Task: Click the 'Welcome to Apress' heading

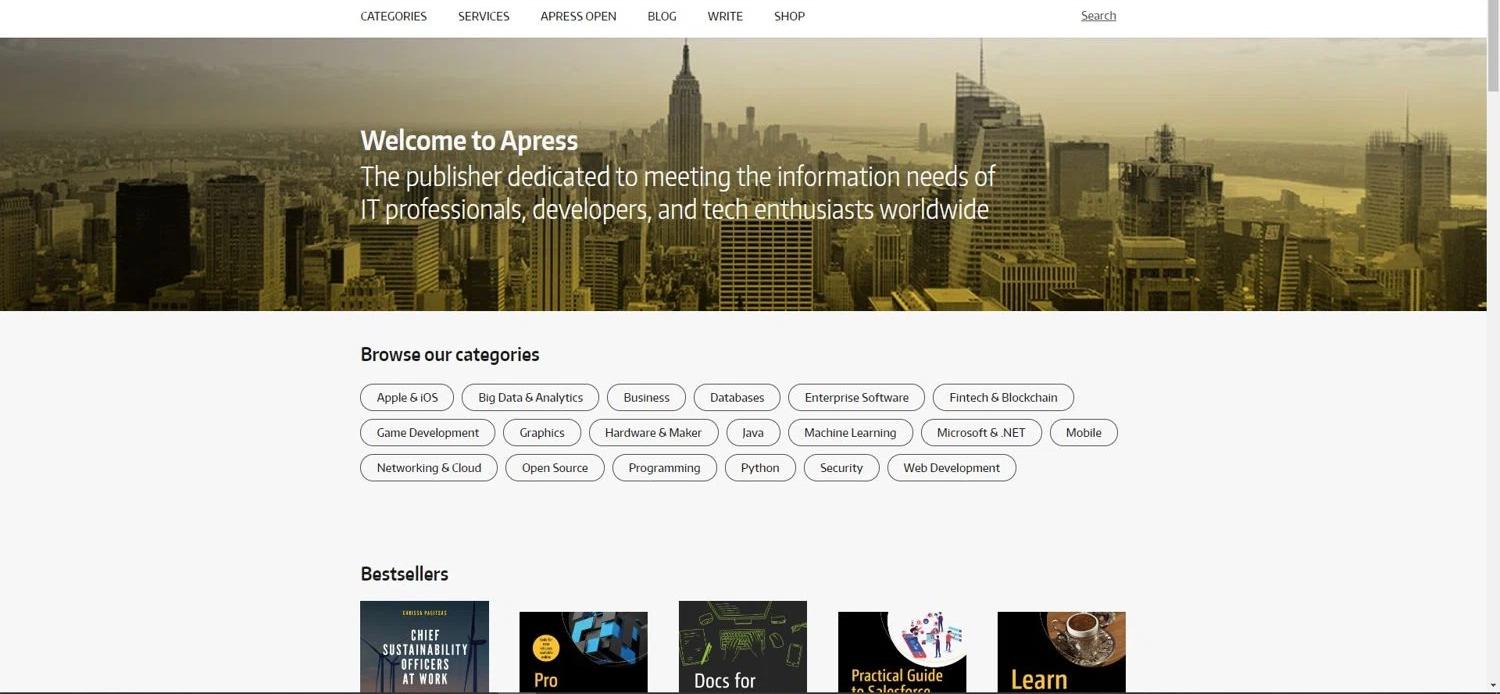Action: [469, 141]
